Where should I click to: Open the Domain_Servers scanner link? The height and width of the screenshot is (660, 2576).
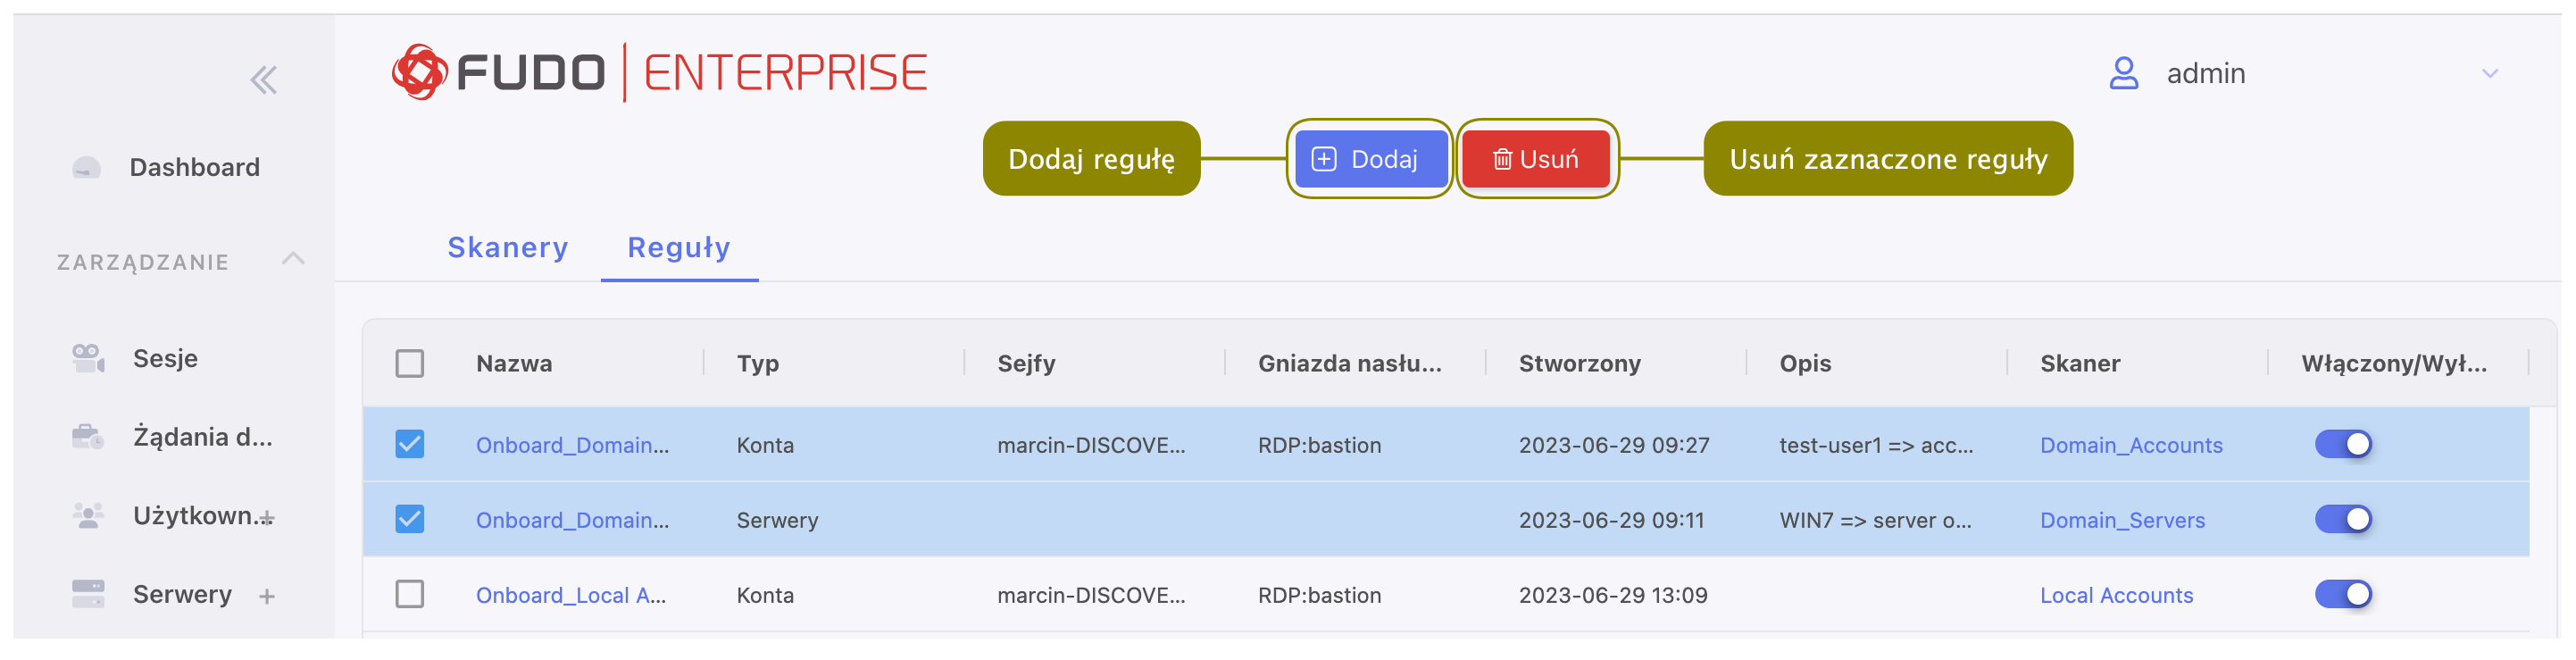pos(2121,520)
